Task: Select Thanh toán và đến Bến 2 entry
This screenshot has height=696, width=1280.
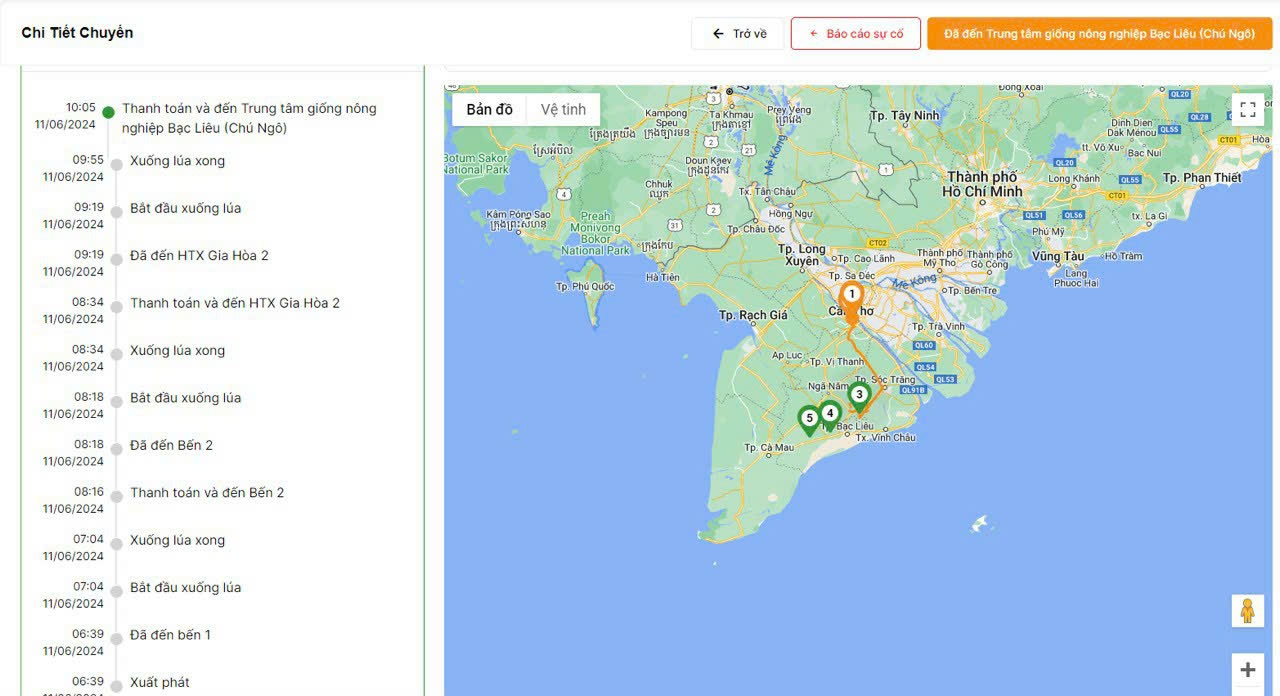Action: (x=207, y=493)
